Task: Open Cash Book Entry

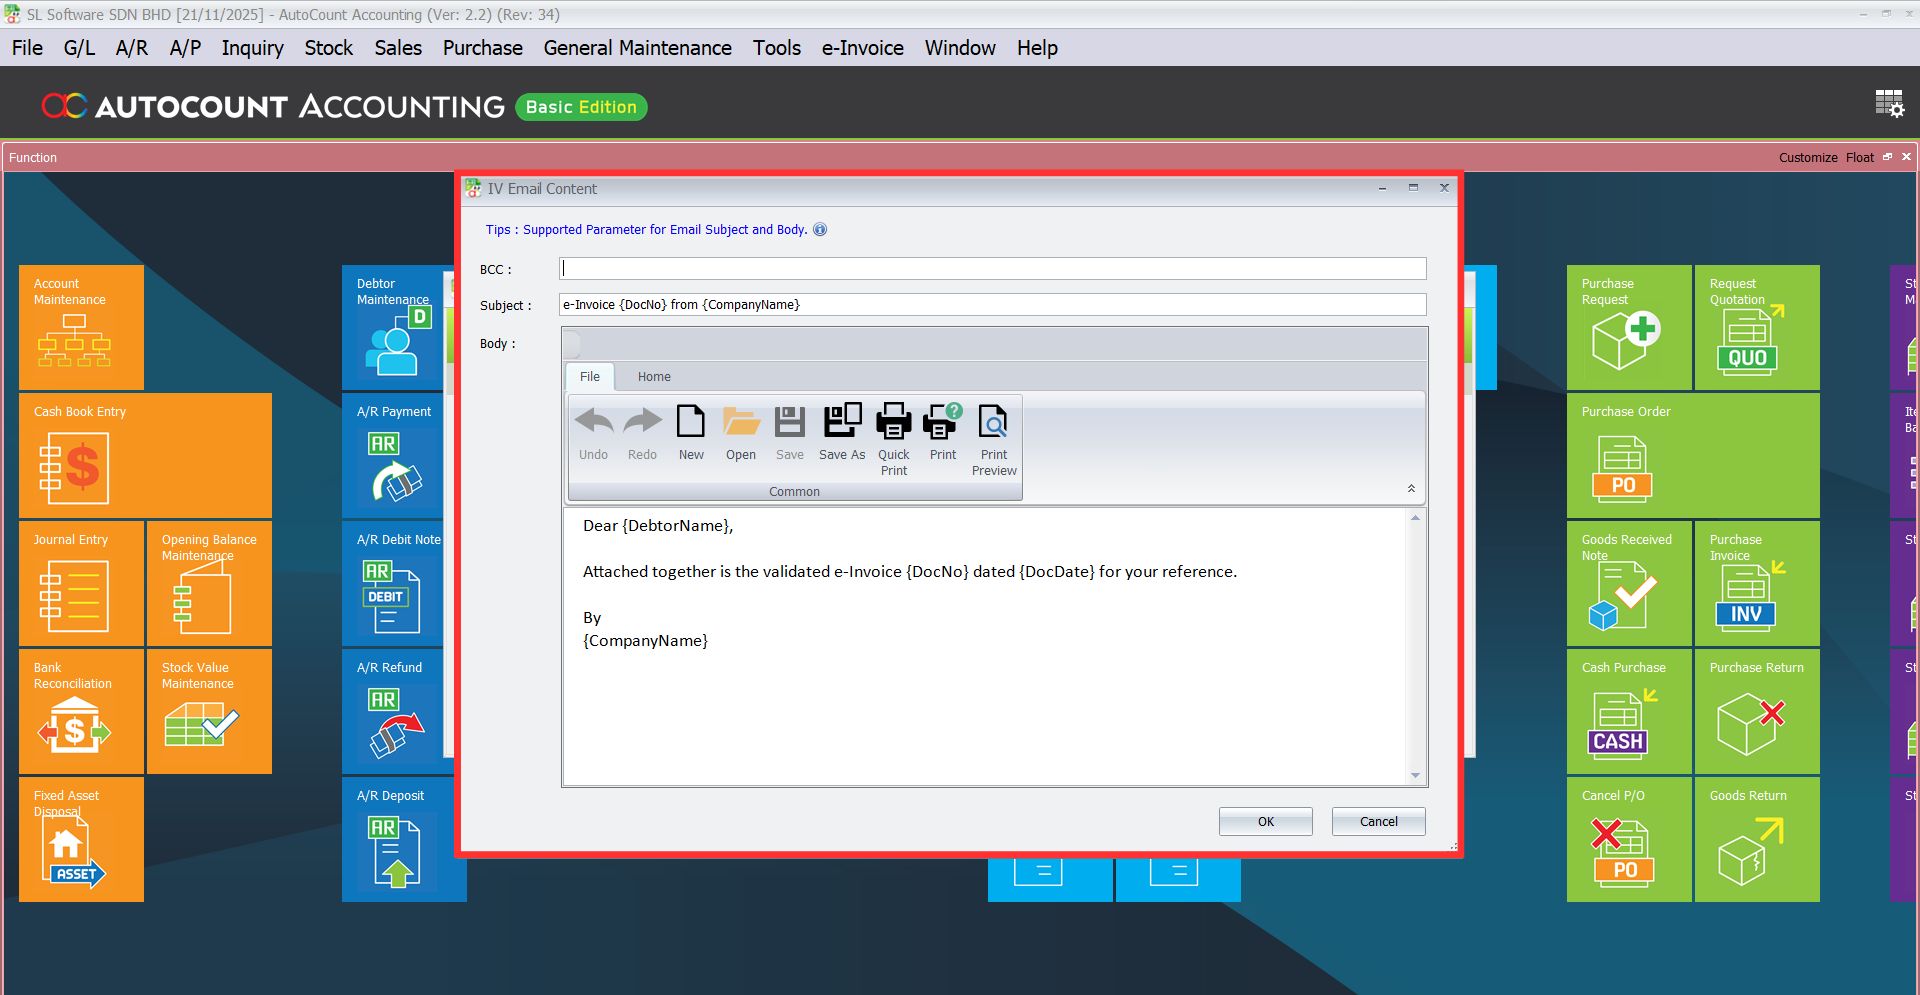Action: pos(145,455)
